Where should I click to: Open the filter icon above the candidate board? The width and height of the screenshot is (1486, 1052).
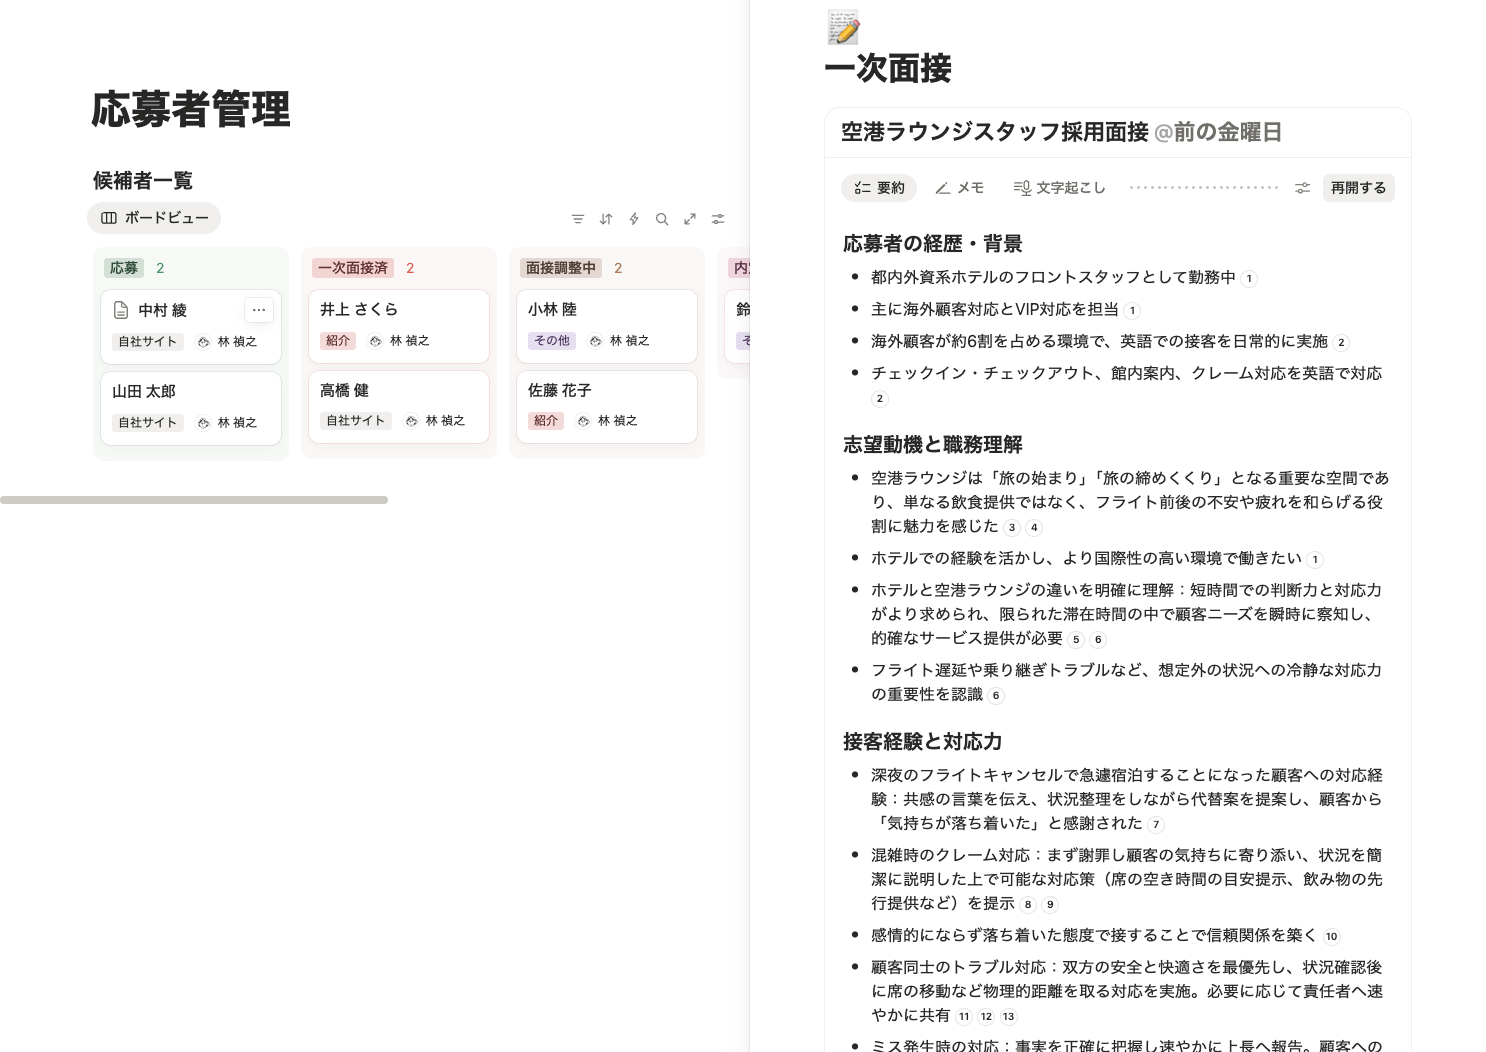click(578, 218)
